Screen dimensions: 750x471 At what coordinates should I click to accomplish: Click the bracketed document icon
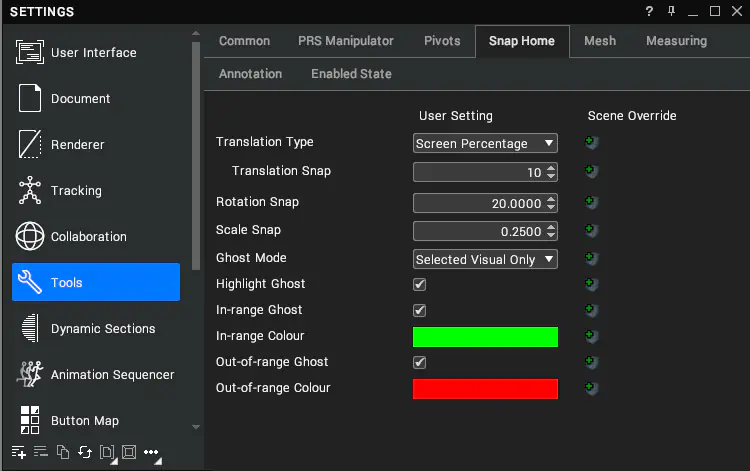(x=107, y=452)
